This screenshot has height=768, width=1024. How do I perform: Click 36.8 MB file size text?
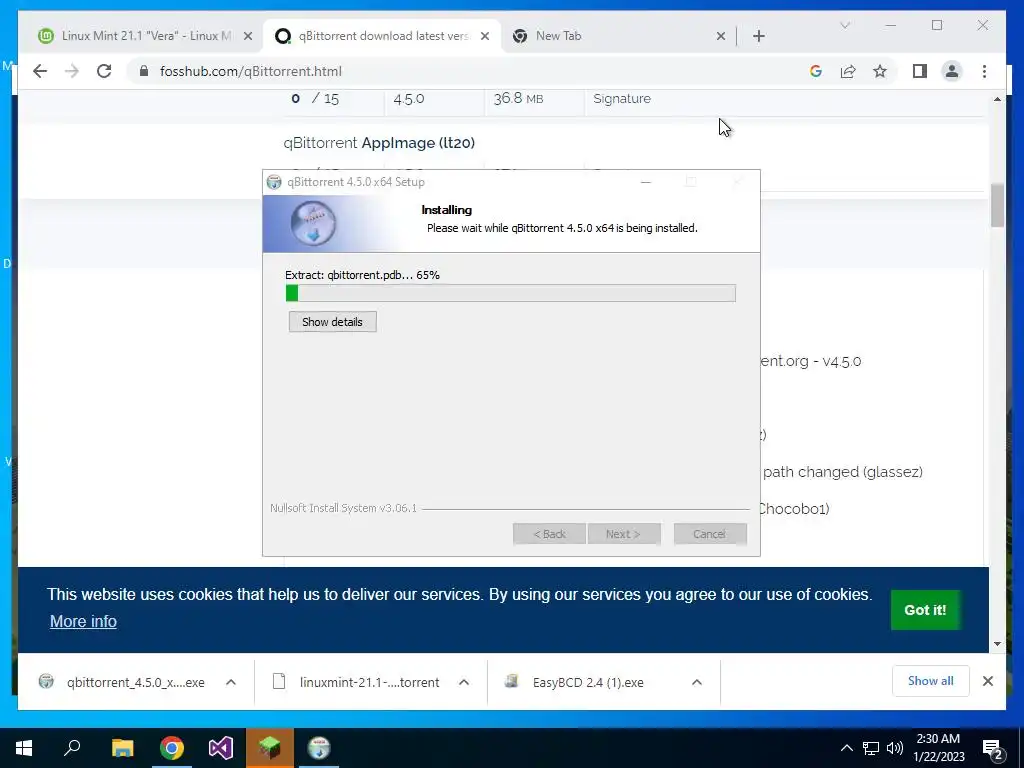(x=518, y=99)
